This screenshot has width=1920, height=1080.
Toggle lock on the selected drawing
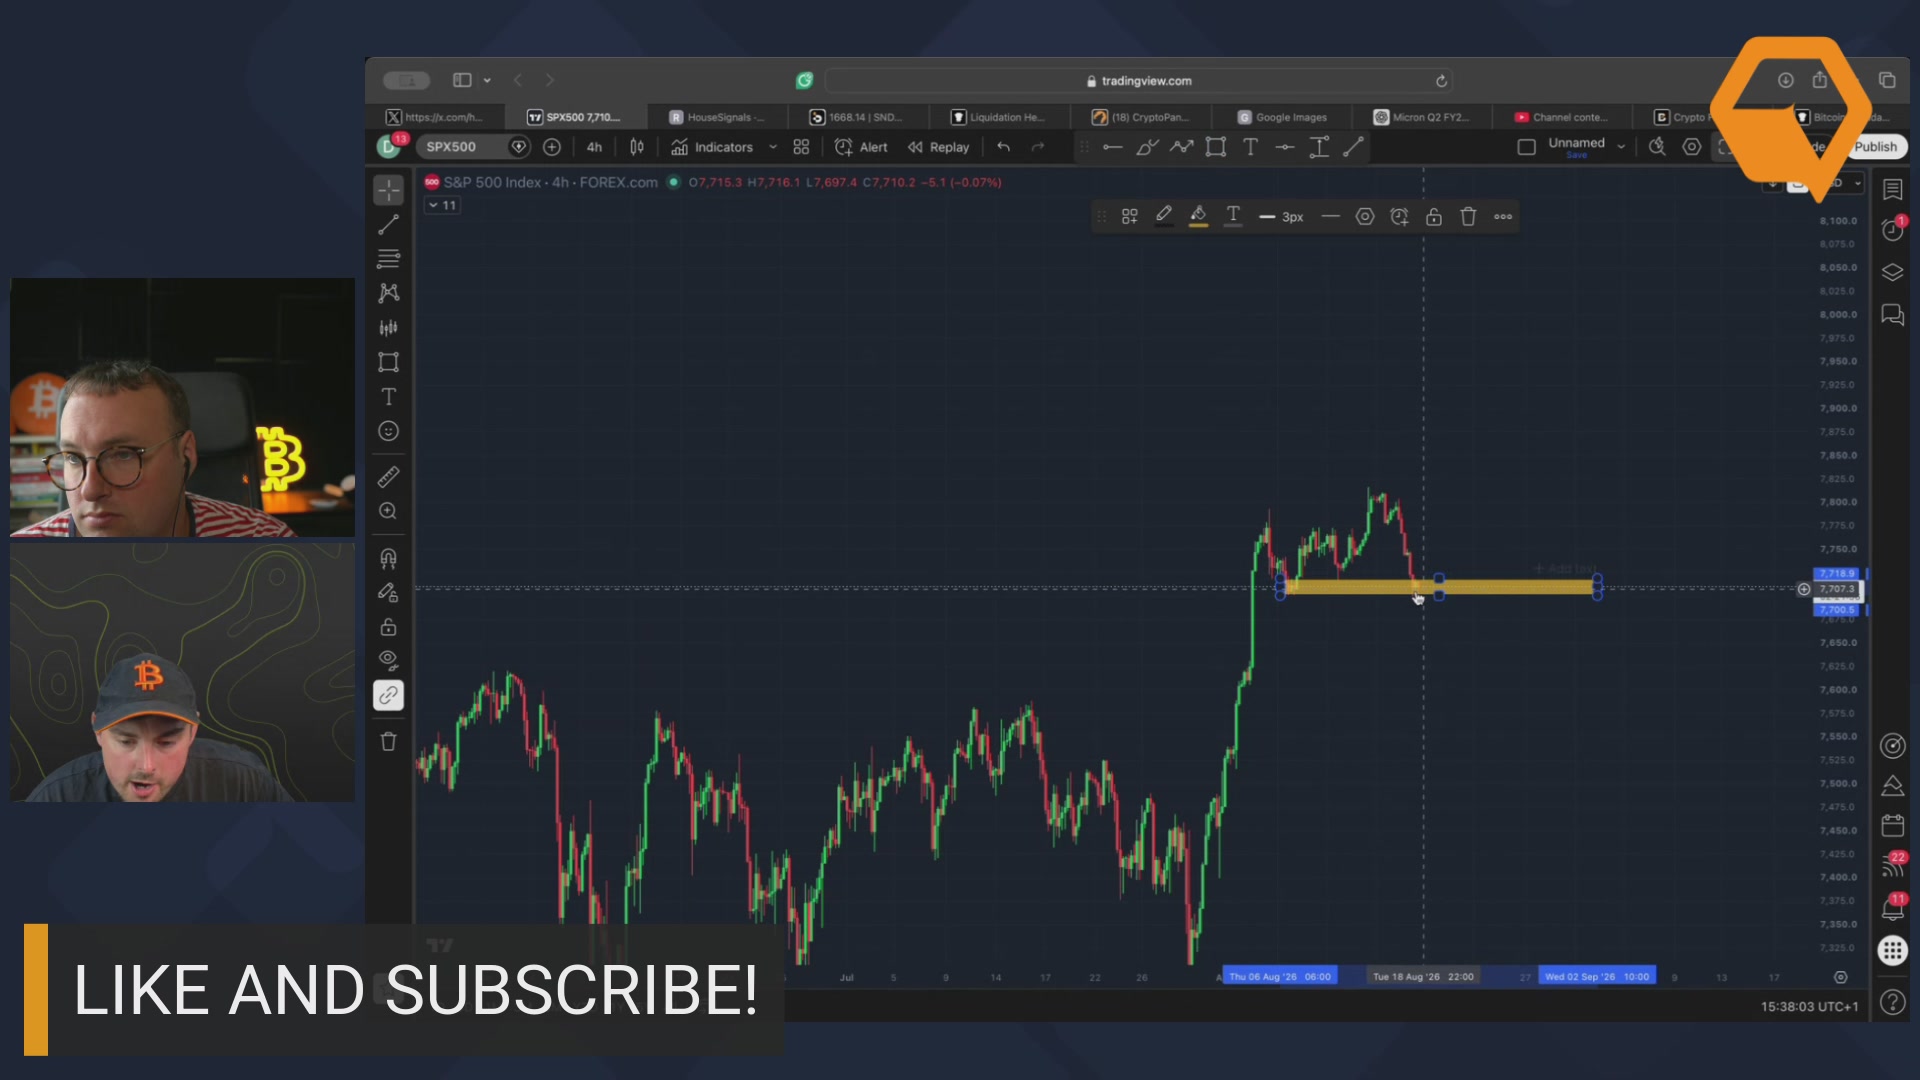[1434, 216]
